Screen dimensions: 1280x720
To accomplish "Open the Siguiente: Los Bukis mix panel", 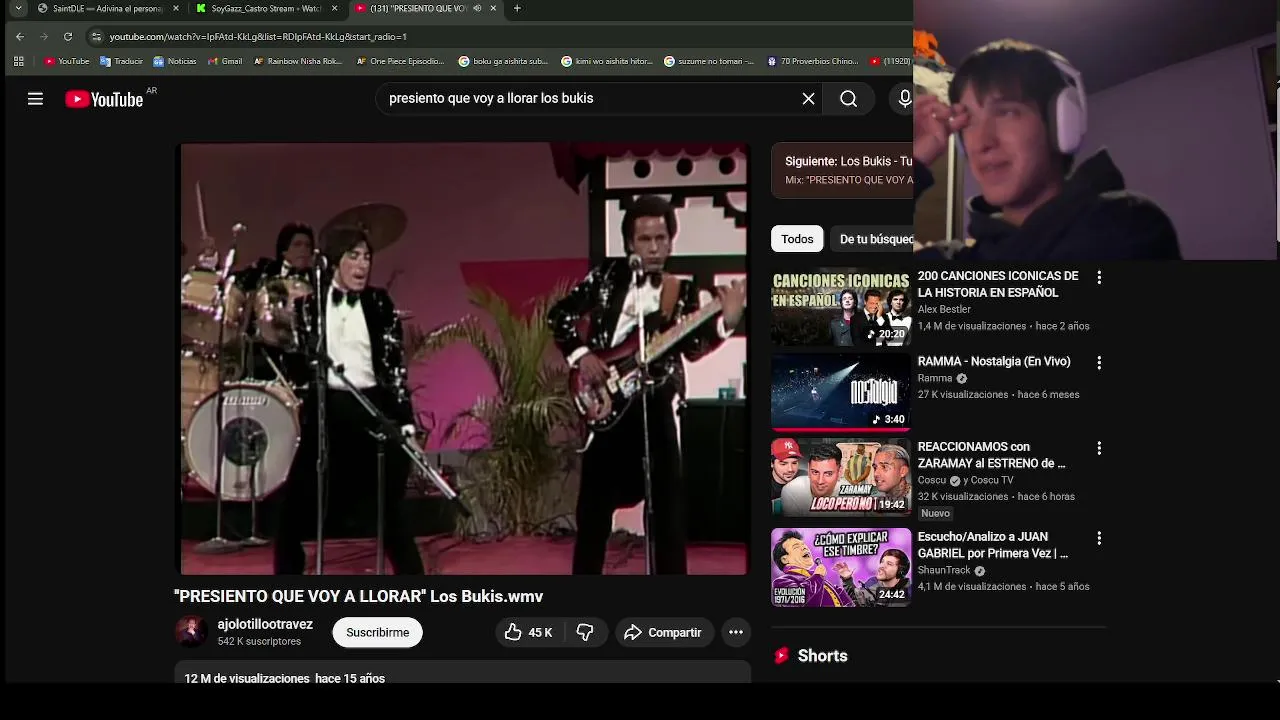I will (x=842, y=170).
